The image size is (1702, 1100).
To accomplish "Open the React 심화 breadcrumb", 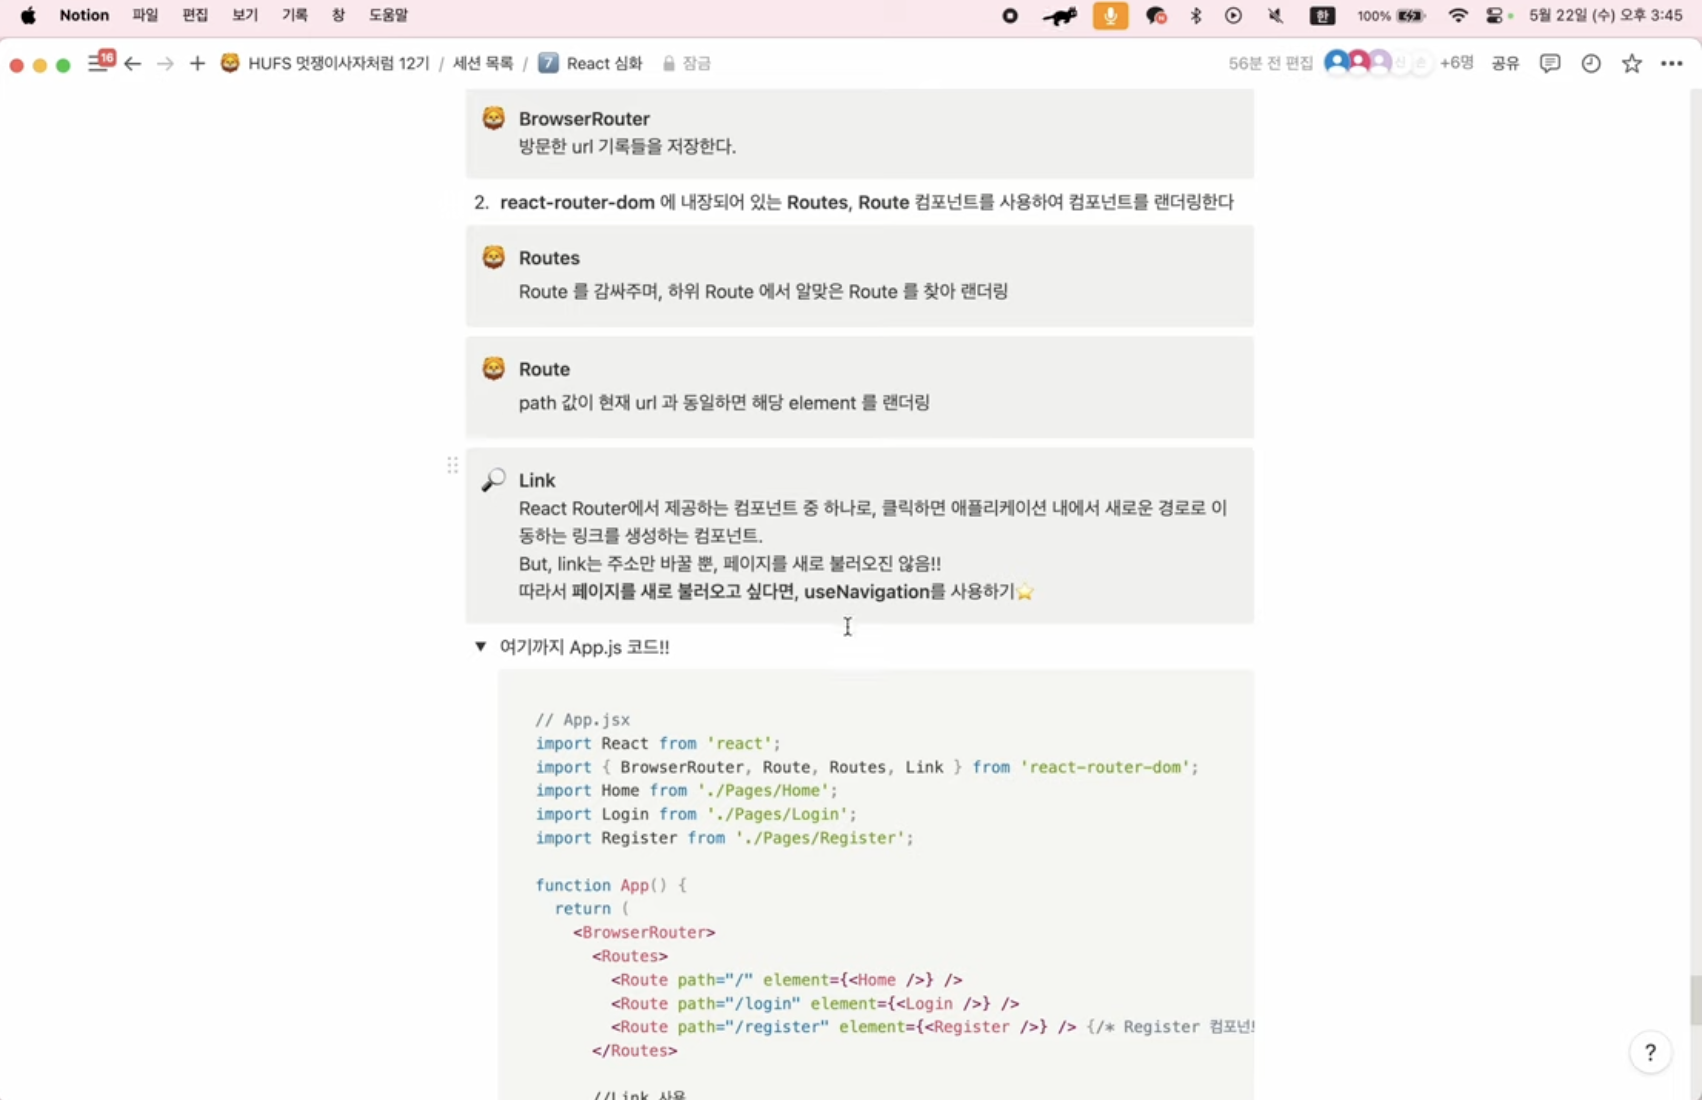I will pyautogui.click(x=590, y=63).
